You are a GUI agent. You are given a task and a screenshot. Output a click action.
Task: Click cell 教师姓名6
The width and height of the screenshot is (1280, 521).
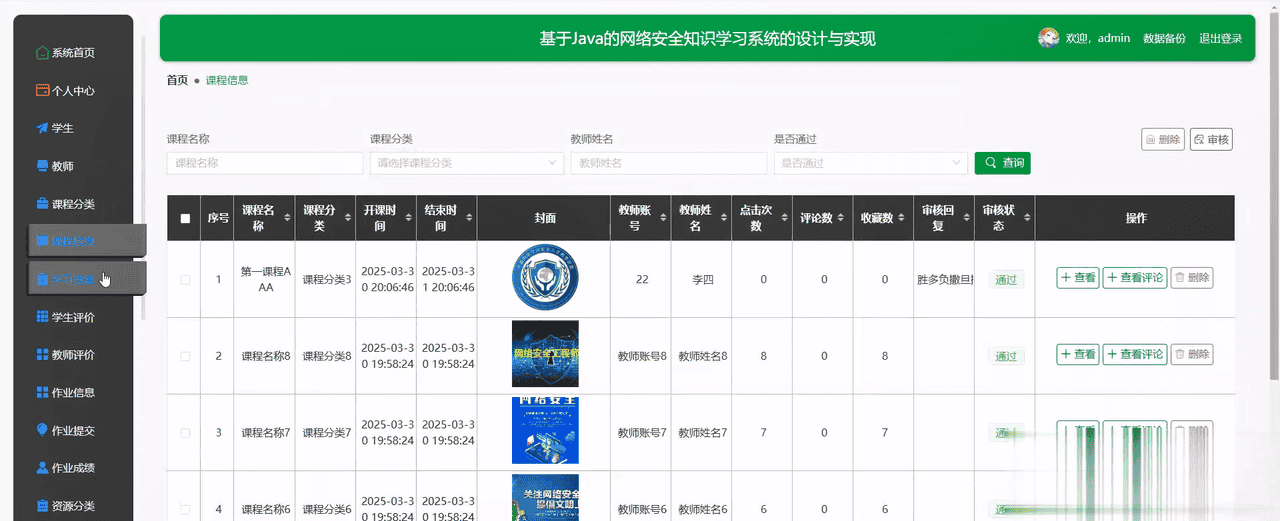[703, 510]
